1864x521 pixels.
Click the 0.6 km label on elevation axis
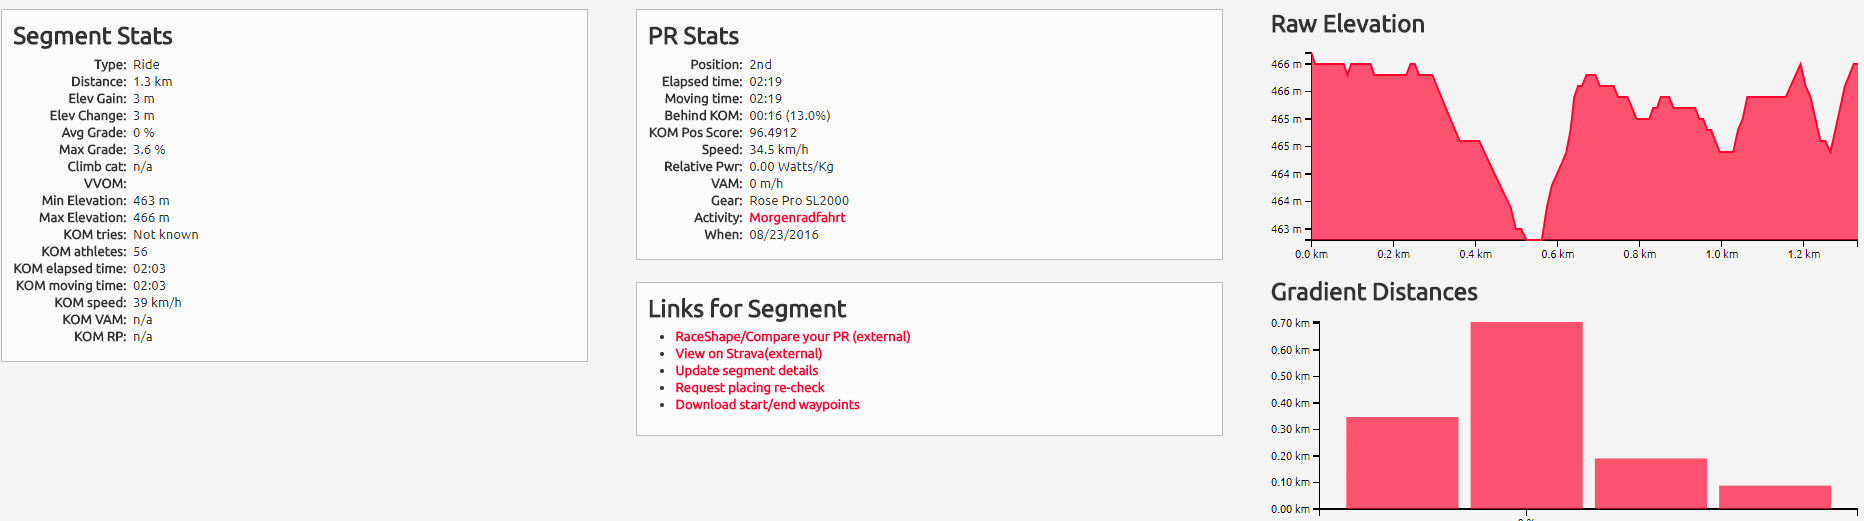(x=1557, y=254)
